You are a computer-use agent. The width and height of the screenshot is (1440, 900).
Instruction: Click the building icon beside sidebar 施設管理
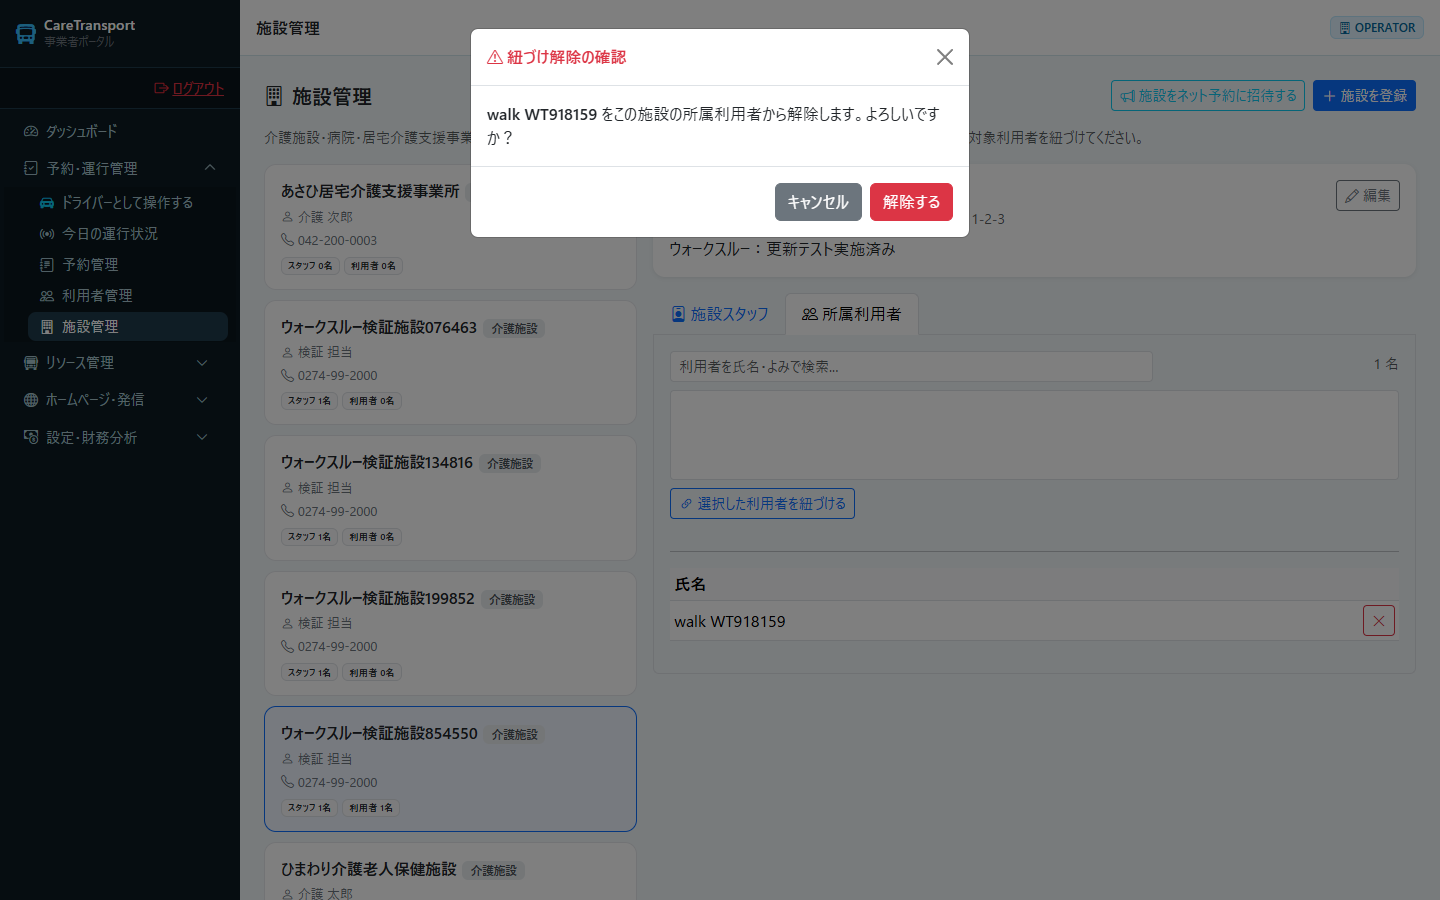[47, 327]
